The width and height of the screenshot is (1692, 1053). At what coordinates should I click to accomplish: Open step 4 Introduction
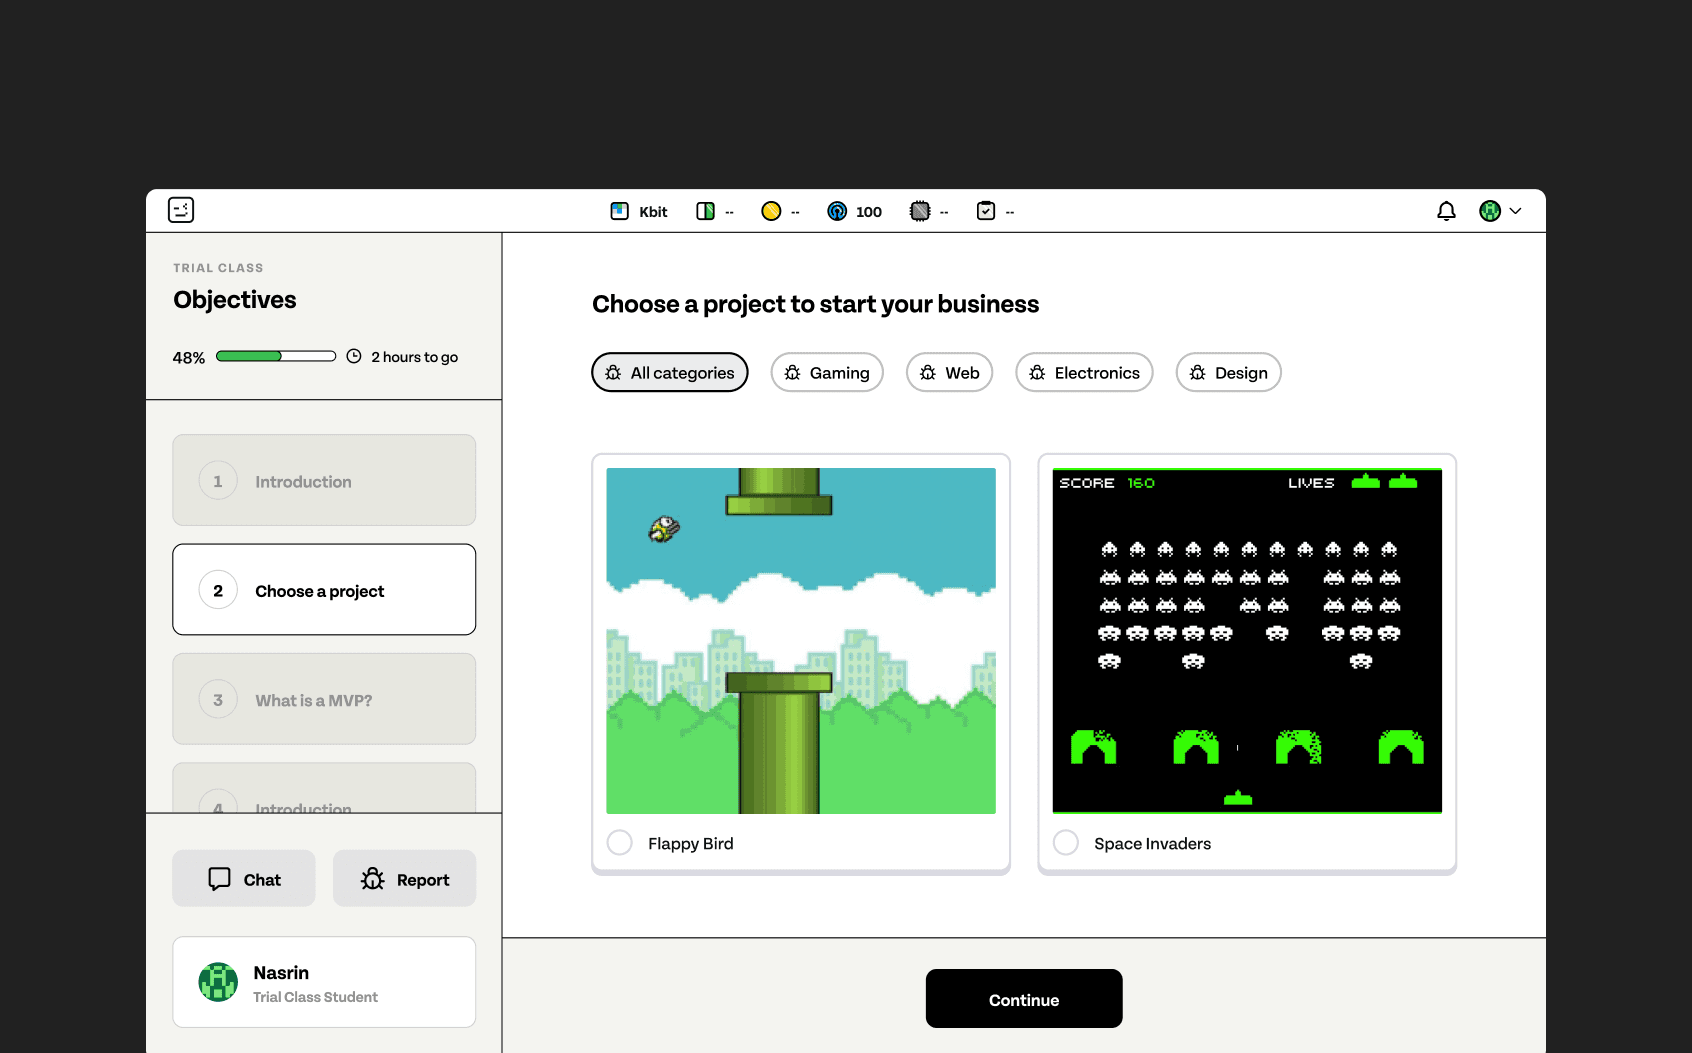[x=324, y=789]
